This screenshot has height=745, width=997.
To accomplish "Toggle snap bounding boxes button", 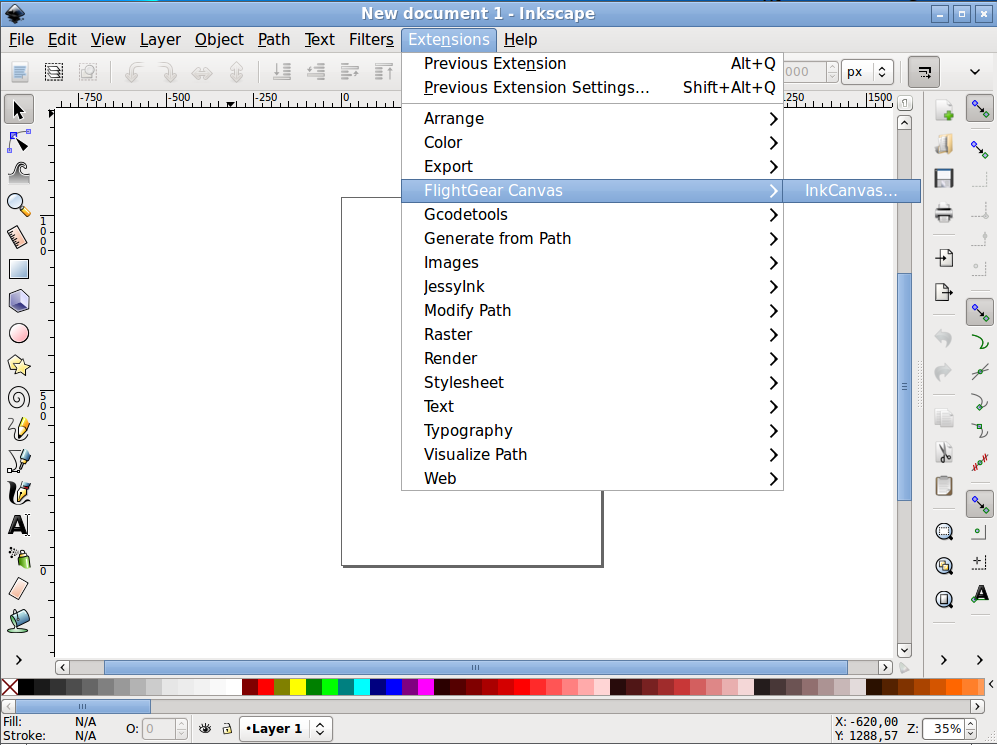I will 980,150.
